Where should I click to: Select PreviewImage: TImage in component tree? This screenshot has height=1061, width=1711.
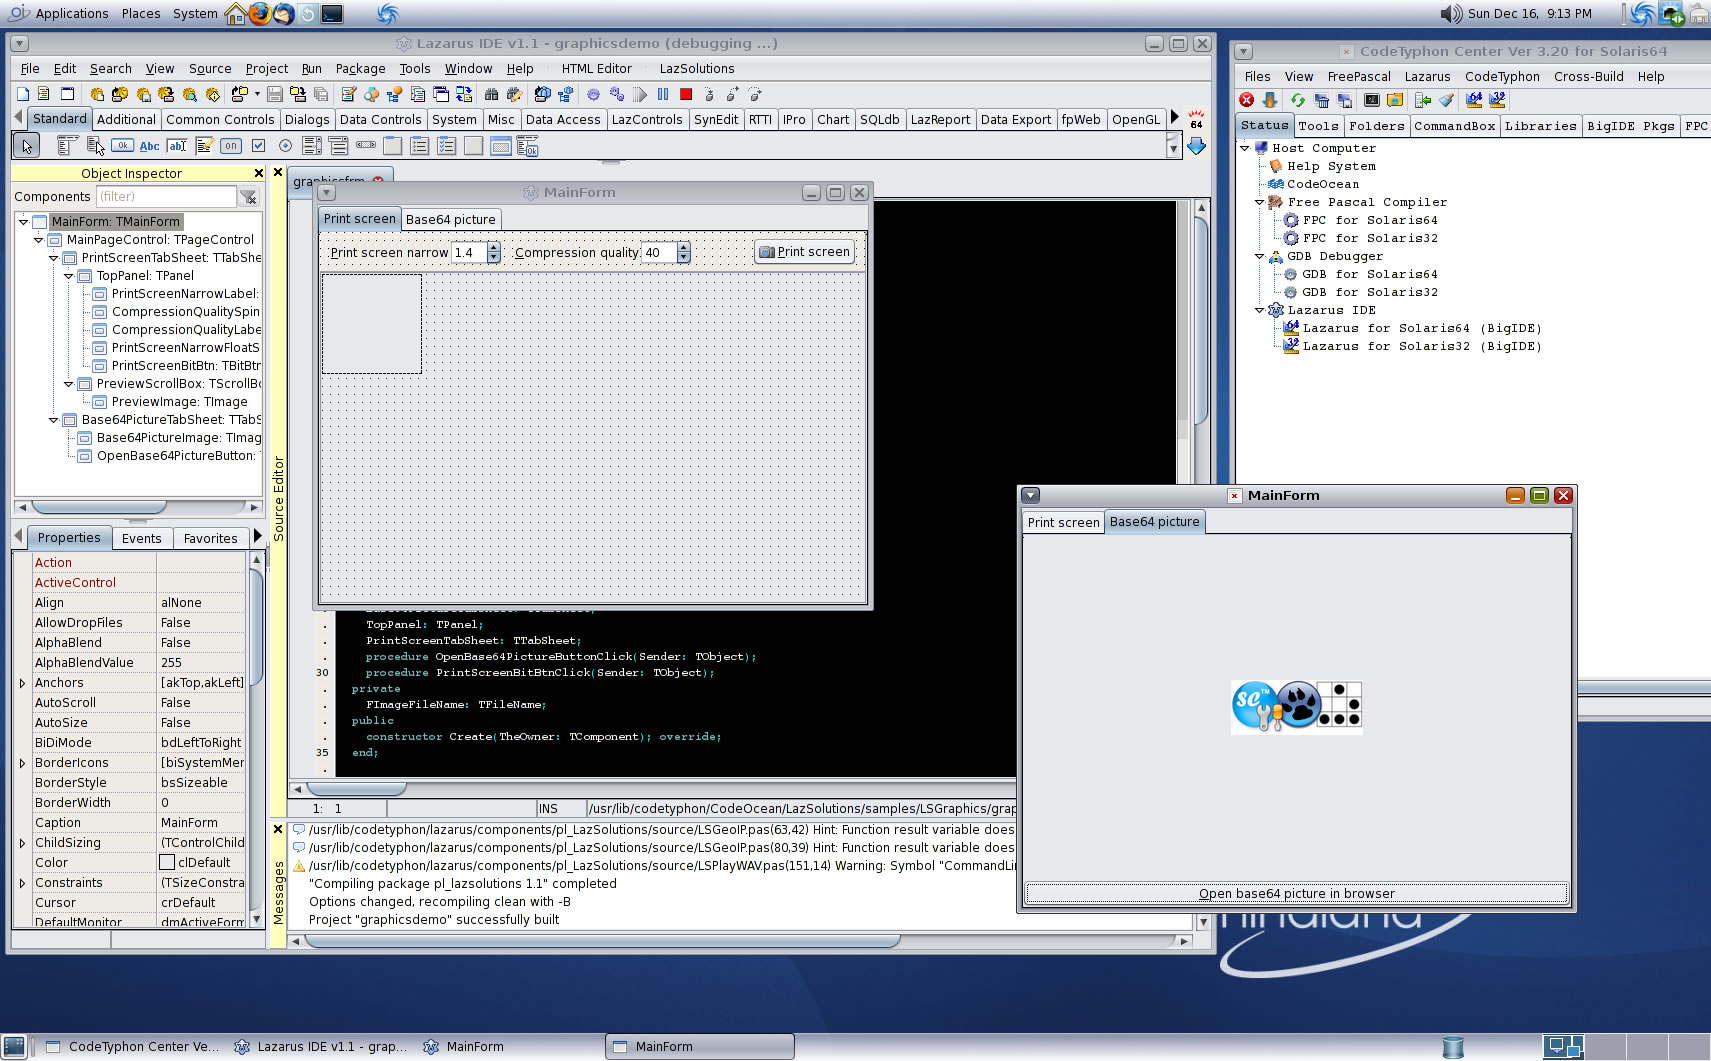click(179, 402)
